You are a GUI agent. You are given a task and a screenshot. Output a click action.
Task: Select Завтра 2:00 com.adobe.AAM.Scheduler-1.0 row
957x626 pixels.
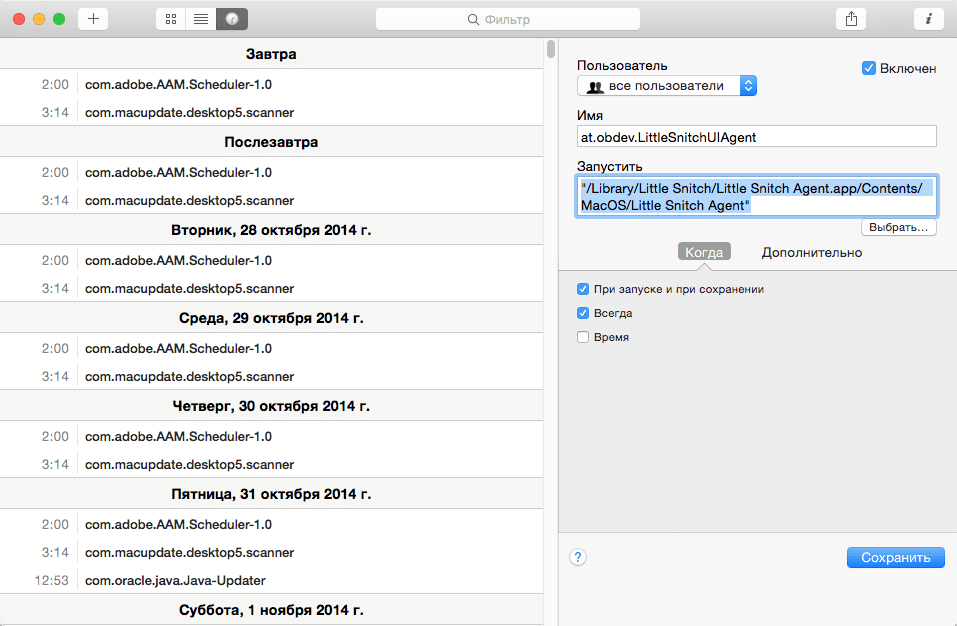click(x=272, y=84)
